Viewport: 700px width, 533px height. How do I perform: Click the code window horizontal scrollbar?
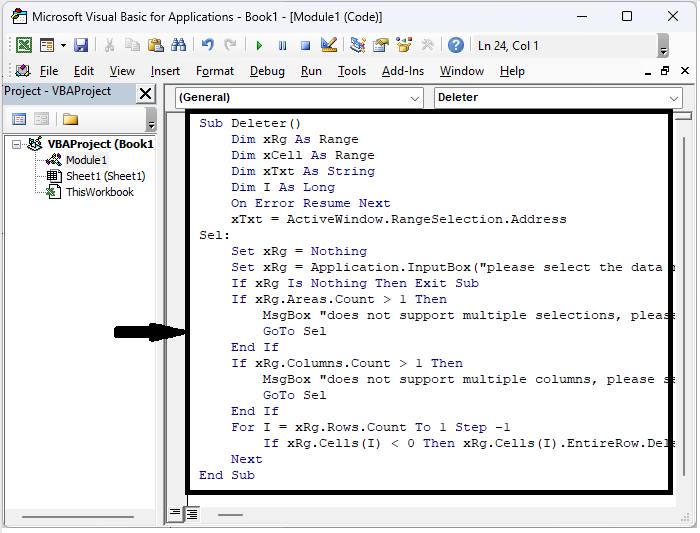pyautogui.click(x=231, y=515)
